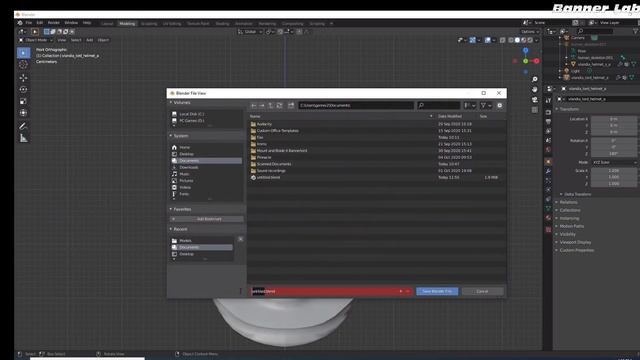Increment the filename number with the plus button

click(401, 291)
